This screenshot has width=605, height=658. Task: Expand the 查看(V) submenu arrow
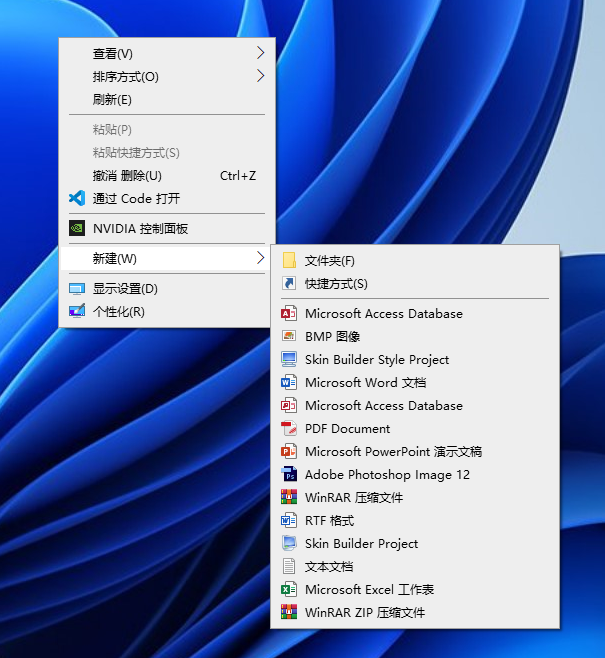coord(261,53)
